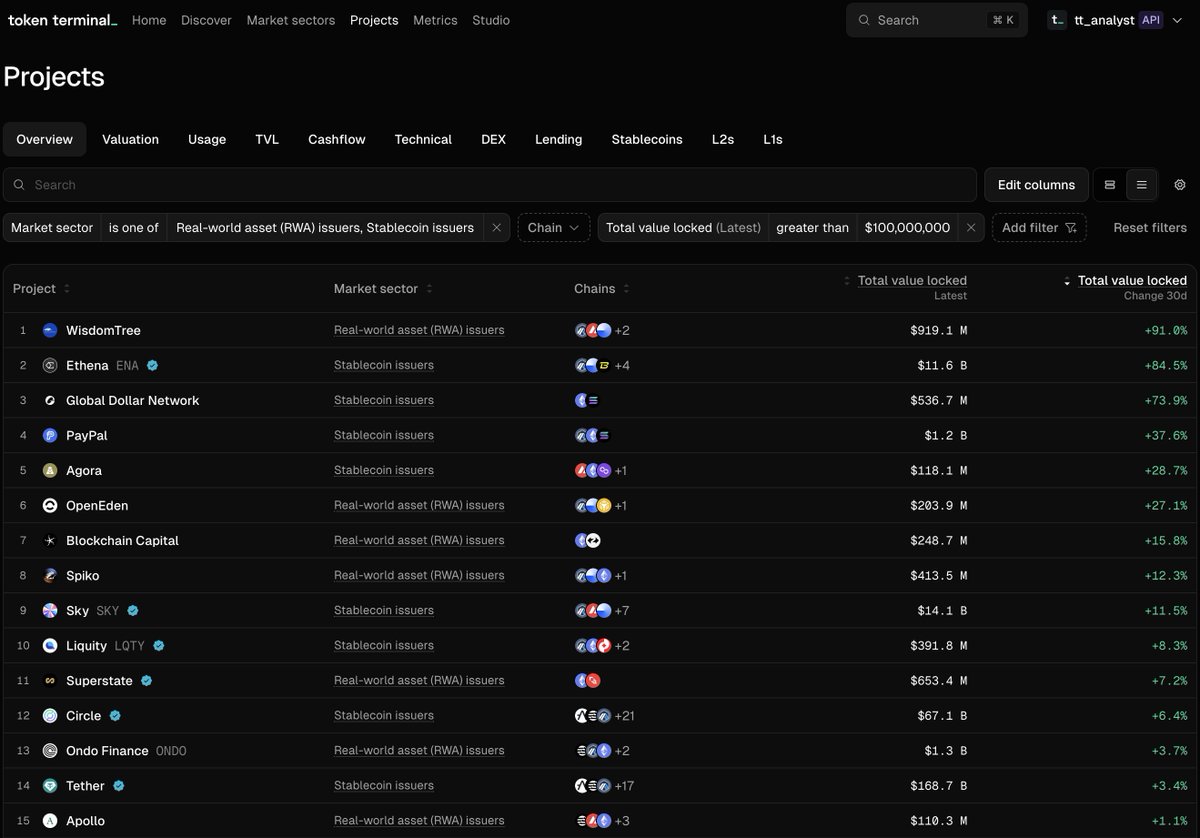Open the Cashflow tab

(x=337, y=139)
